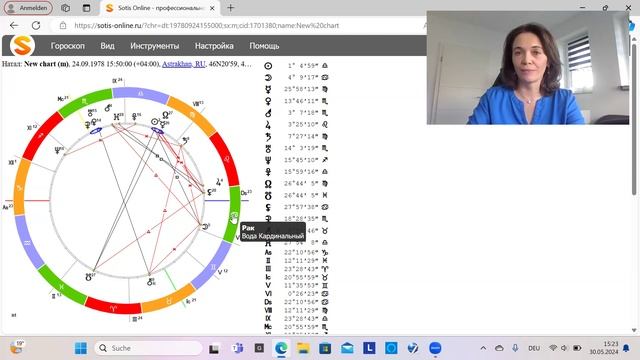Open File Explorer from taskbar
This screenshot has height=360, width=640.
point(303,348)
